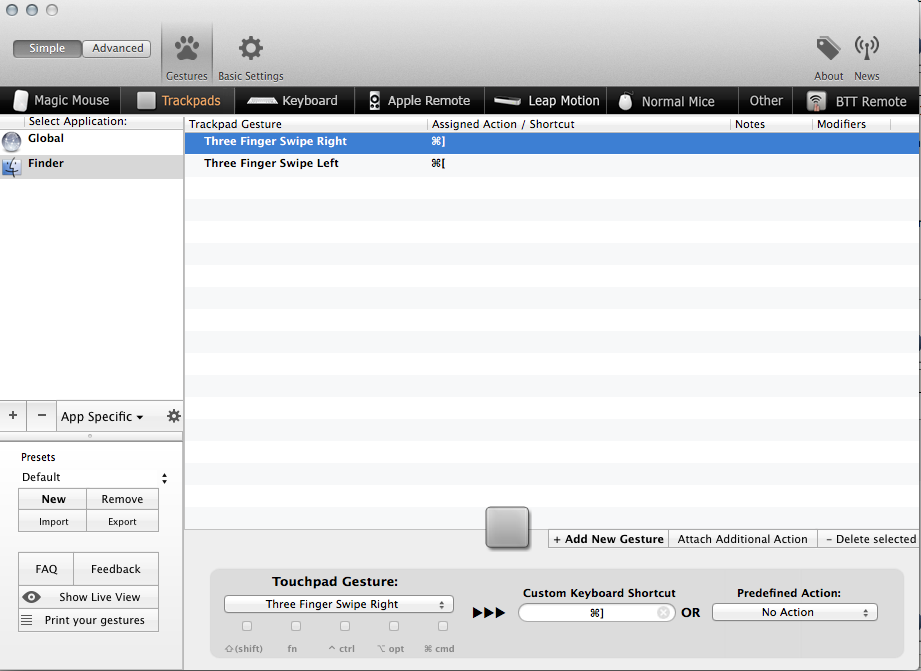921x671 pixels.
Task: Switch to the Normal Mice tab
Action: click(672, 100)
